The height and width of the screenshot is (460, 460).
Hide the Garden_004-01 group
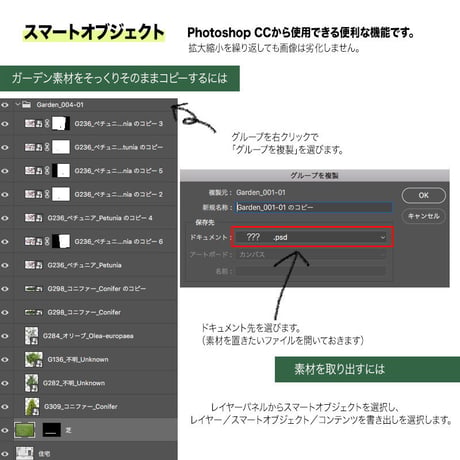click(x=5, y=105)
